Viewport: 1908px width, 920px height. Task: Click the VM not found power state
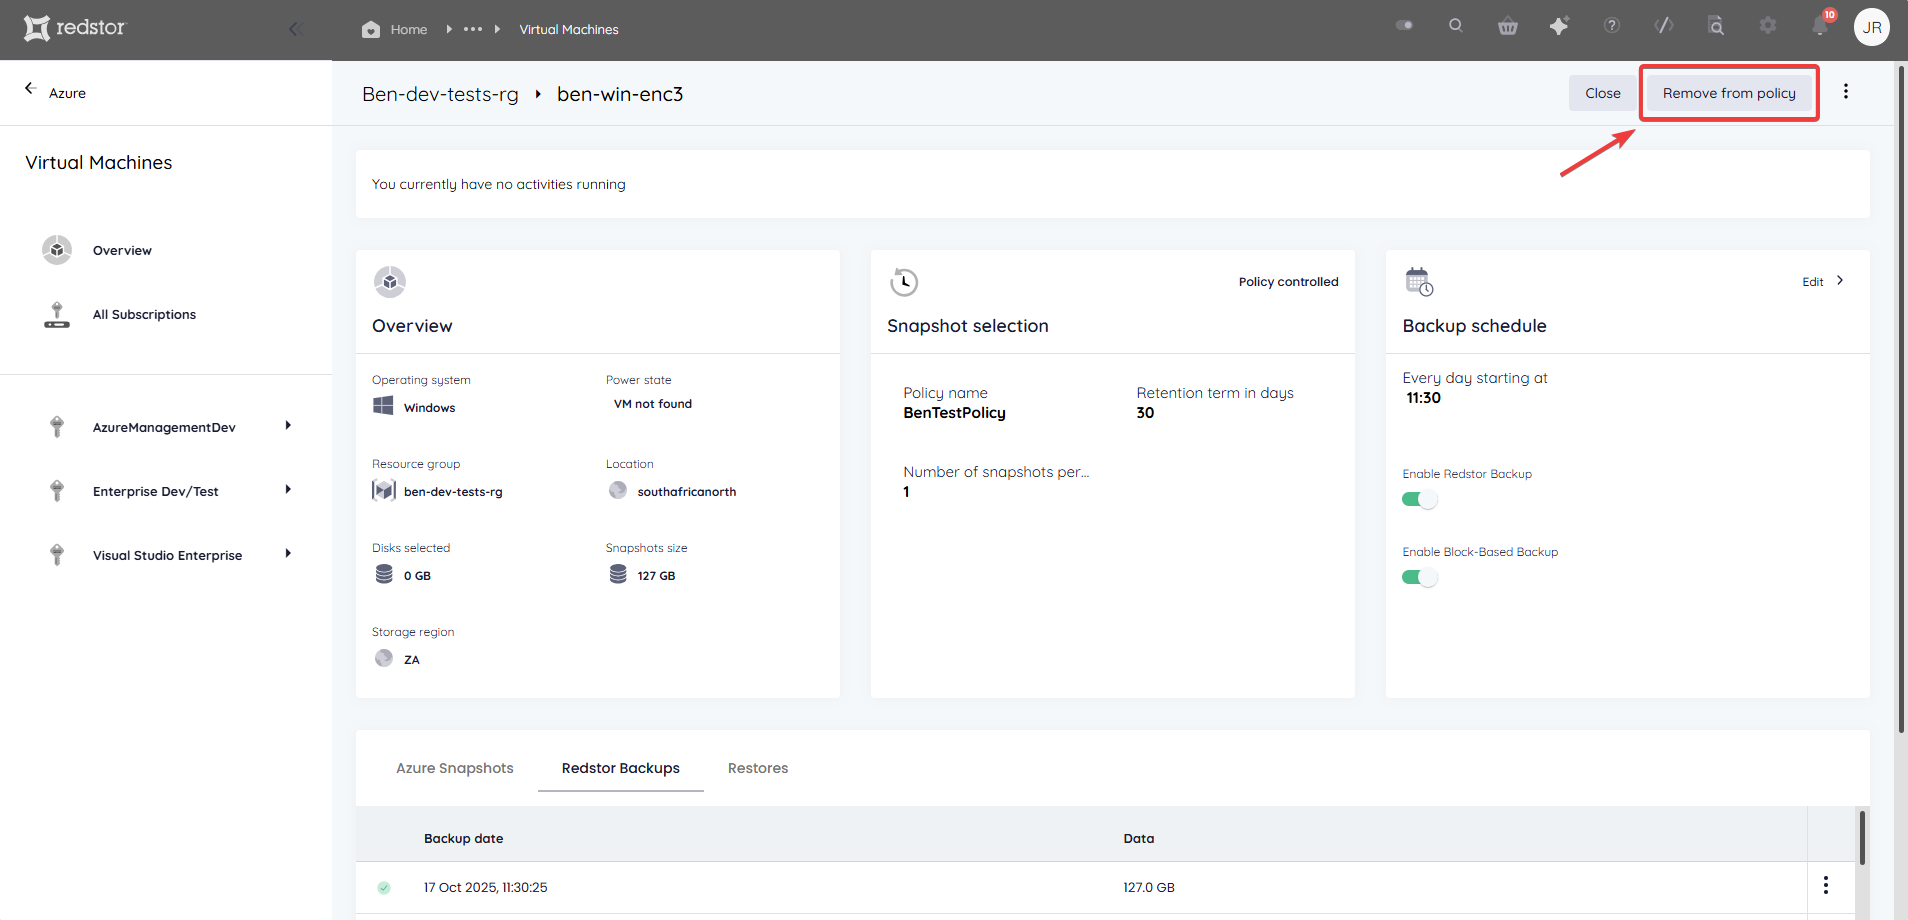coord(652,404)
